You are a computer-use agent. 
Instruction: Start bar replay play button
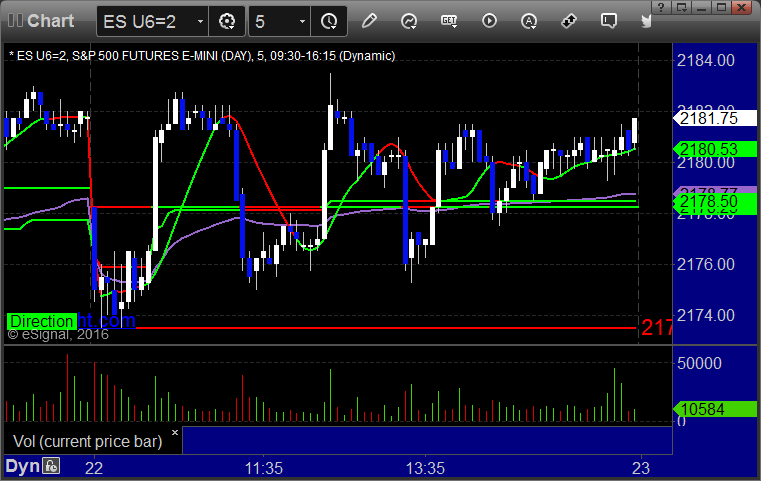(x=489, y=21)
